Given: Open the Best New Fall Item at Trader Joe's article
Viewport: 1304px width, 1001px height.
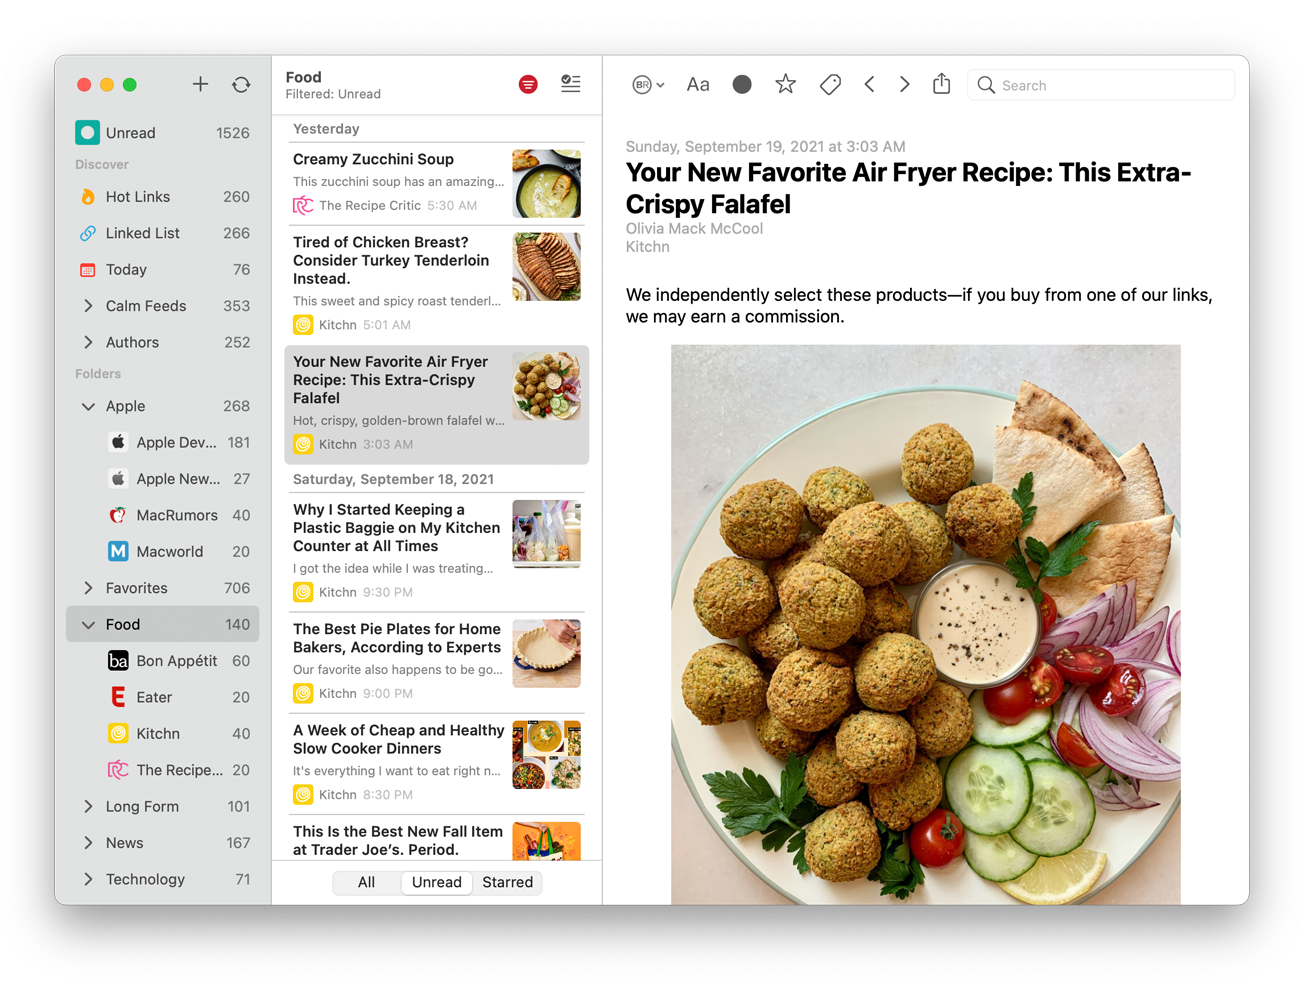Looking at the screenshot, I should pos(437,839).
